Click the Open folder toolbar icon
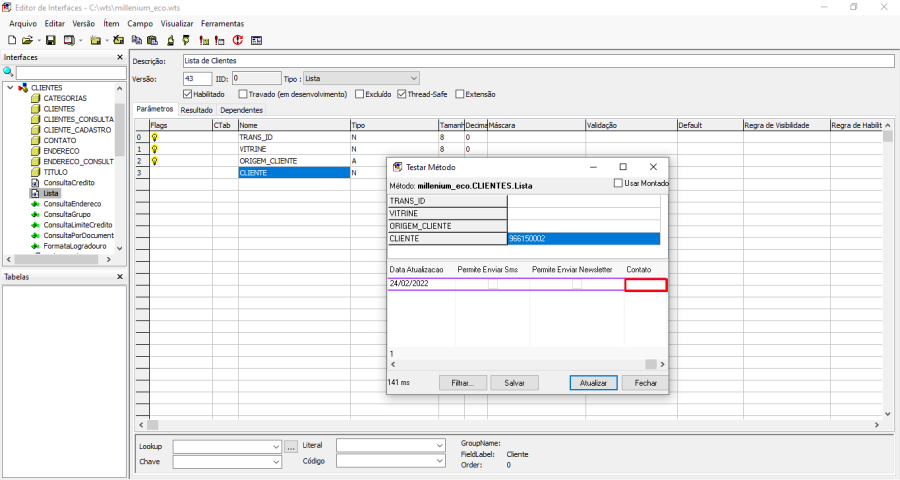 (x=27, y=40)
